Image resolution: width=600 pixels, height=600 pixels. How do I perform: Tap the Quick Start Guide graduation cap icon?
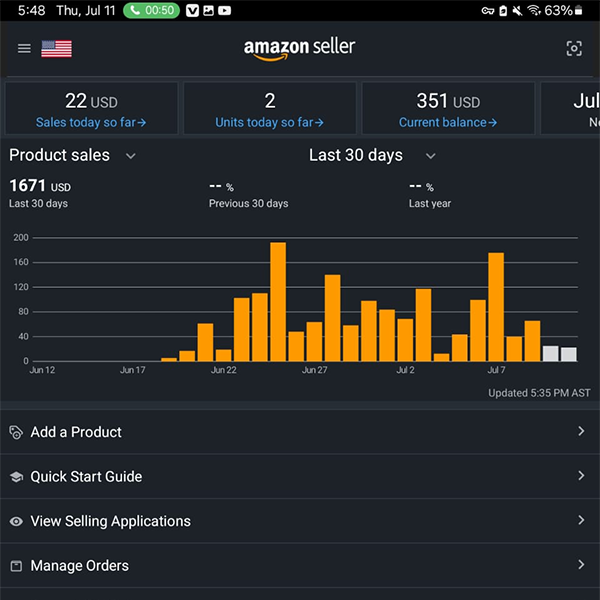[16, 477]
